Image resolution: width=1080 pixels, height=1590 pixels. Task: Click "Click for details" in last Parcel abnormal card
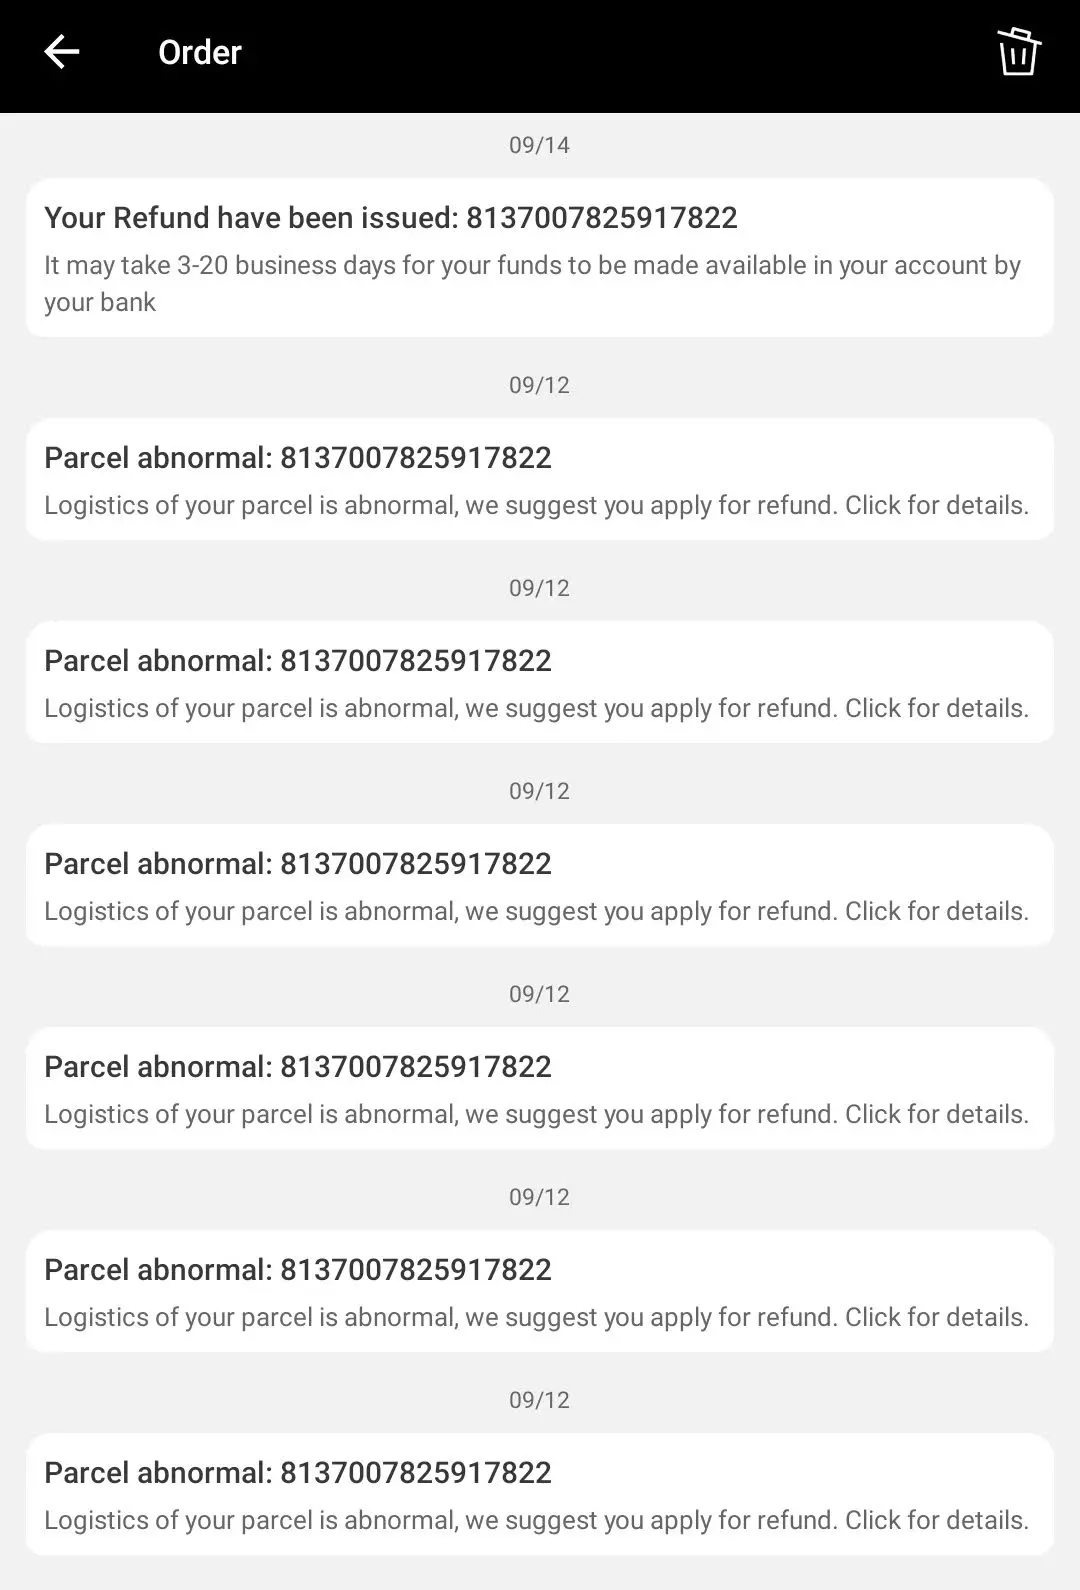point(936,1520)
